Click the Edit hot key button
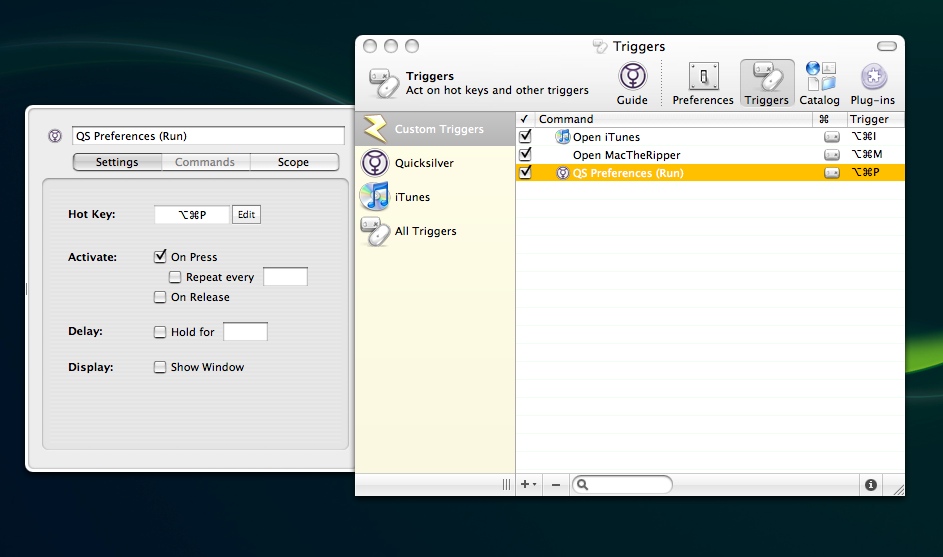The width and height of the screenshot is (943, 557). tap(247, 215)
